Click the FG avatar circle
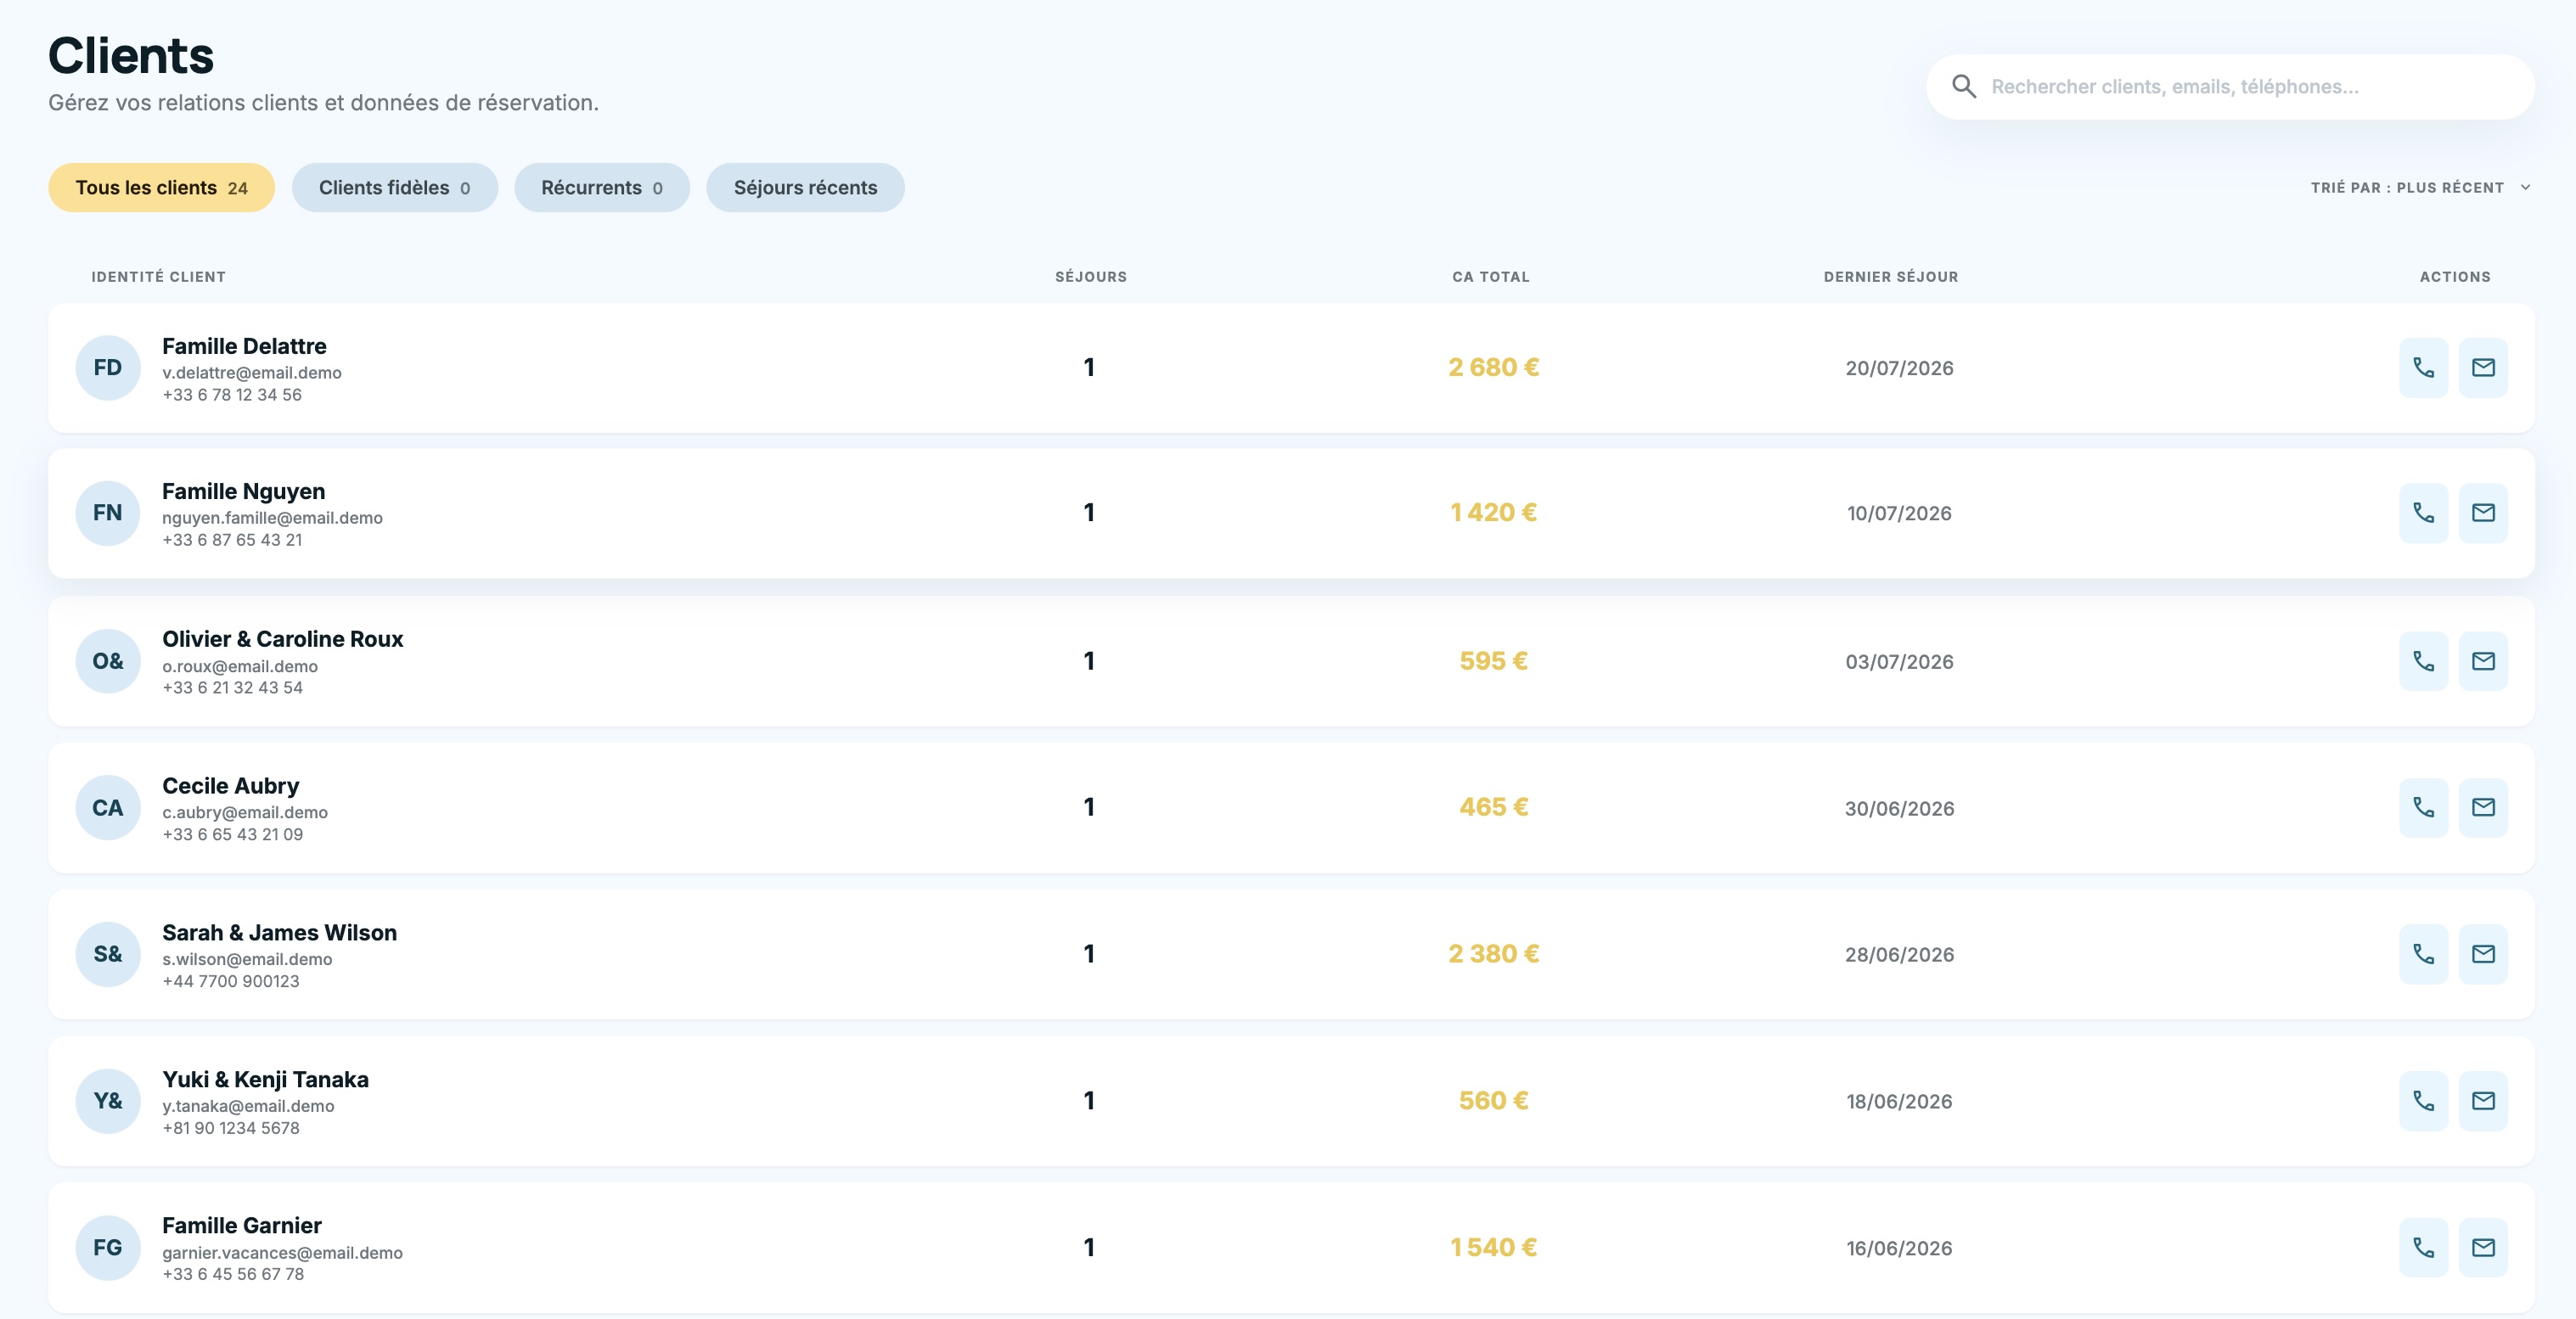 point(108,1247)
